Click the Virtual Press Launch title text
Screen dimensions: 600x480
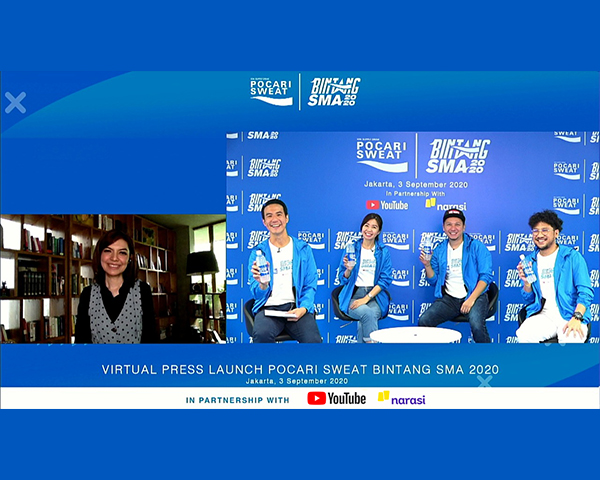pyautogui.click(x=299, y=369)
